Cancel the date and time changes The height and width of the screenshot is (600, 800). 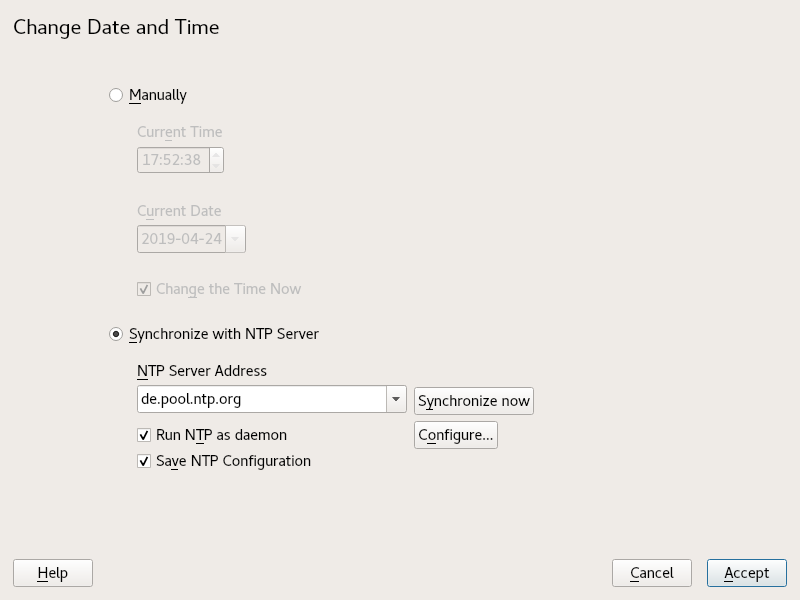(x=651, y=573)
